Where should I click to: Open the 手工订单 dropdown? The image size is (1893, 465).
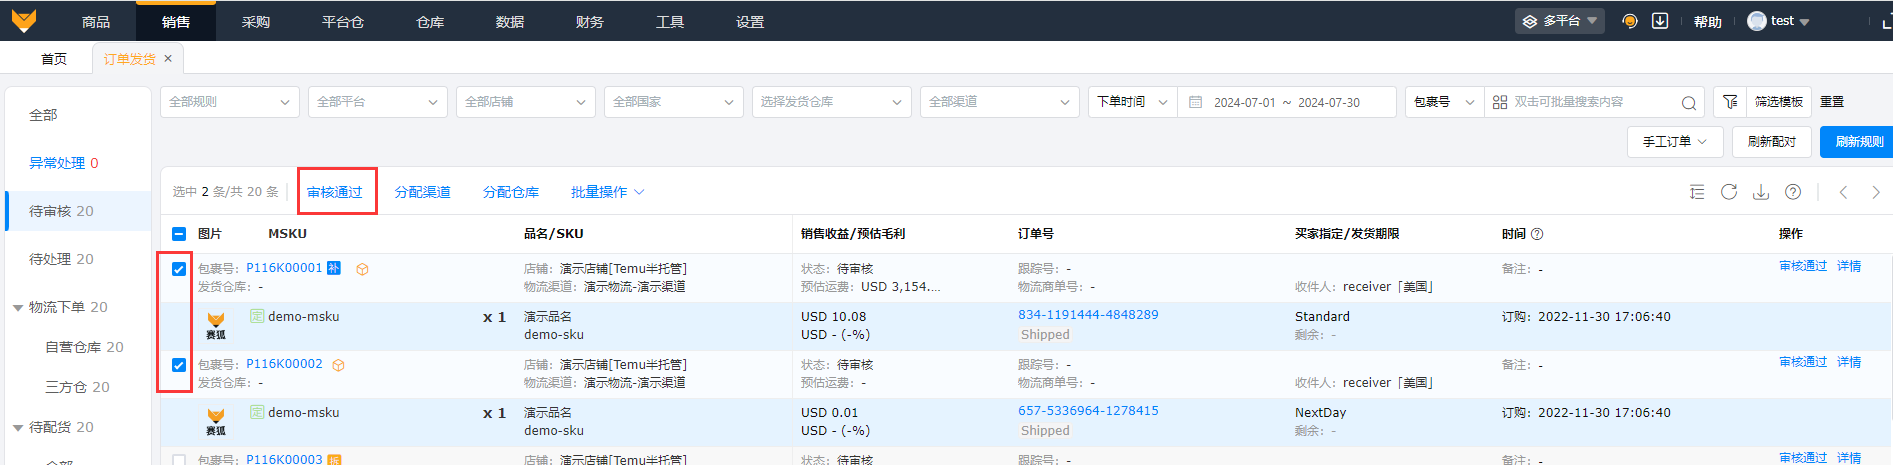point(1674,142)
